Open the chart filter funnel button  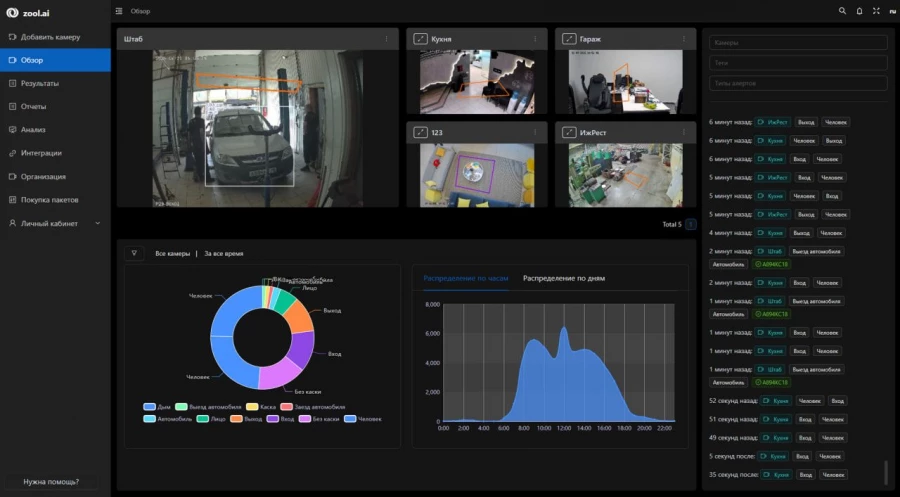coord(134,253)
